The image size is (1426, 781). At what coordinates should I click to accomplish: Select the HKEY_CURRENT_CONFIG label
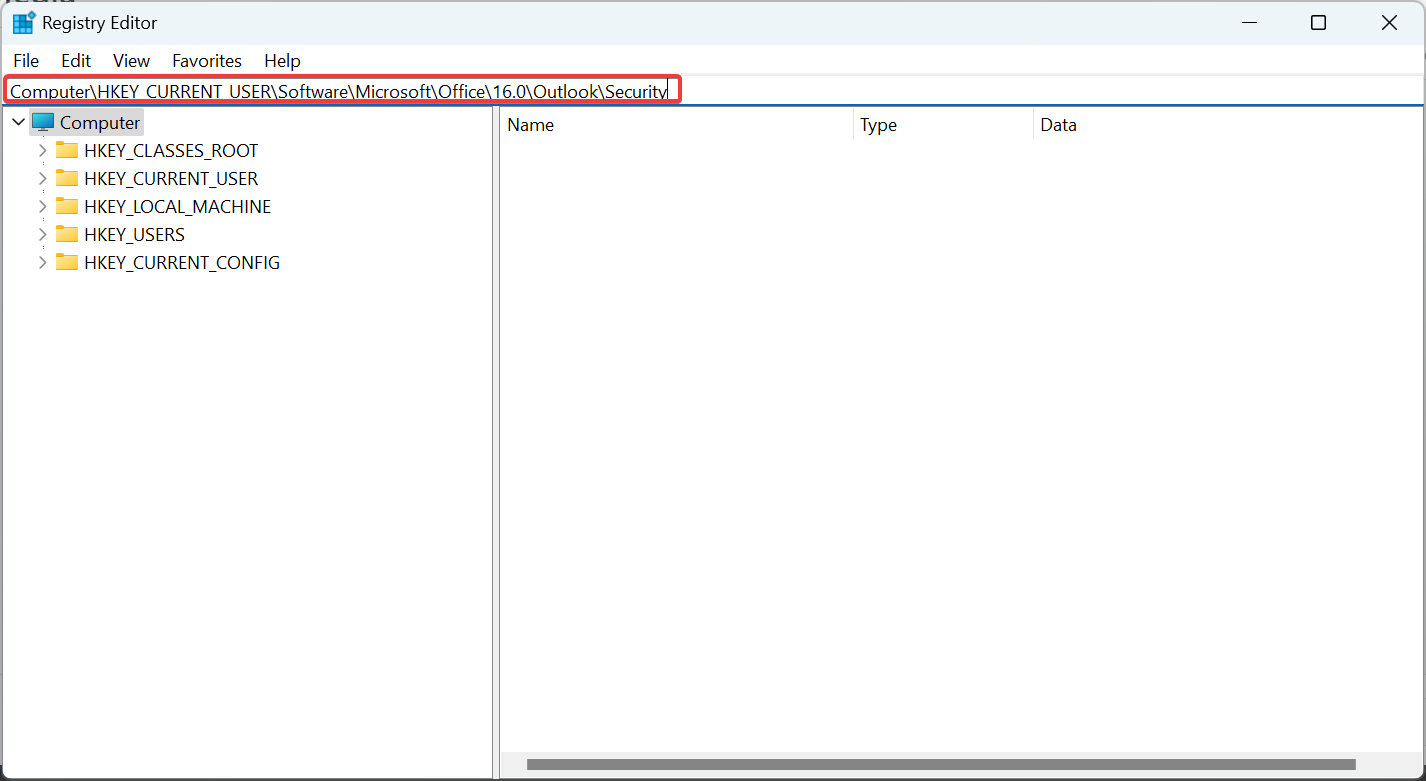[182, 263]
